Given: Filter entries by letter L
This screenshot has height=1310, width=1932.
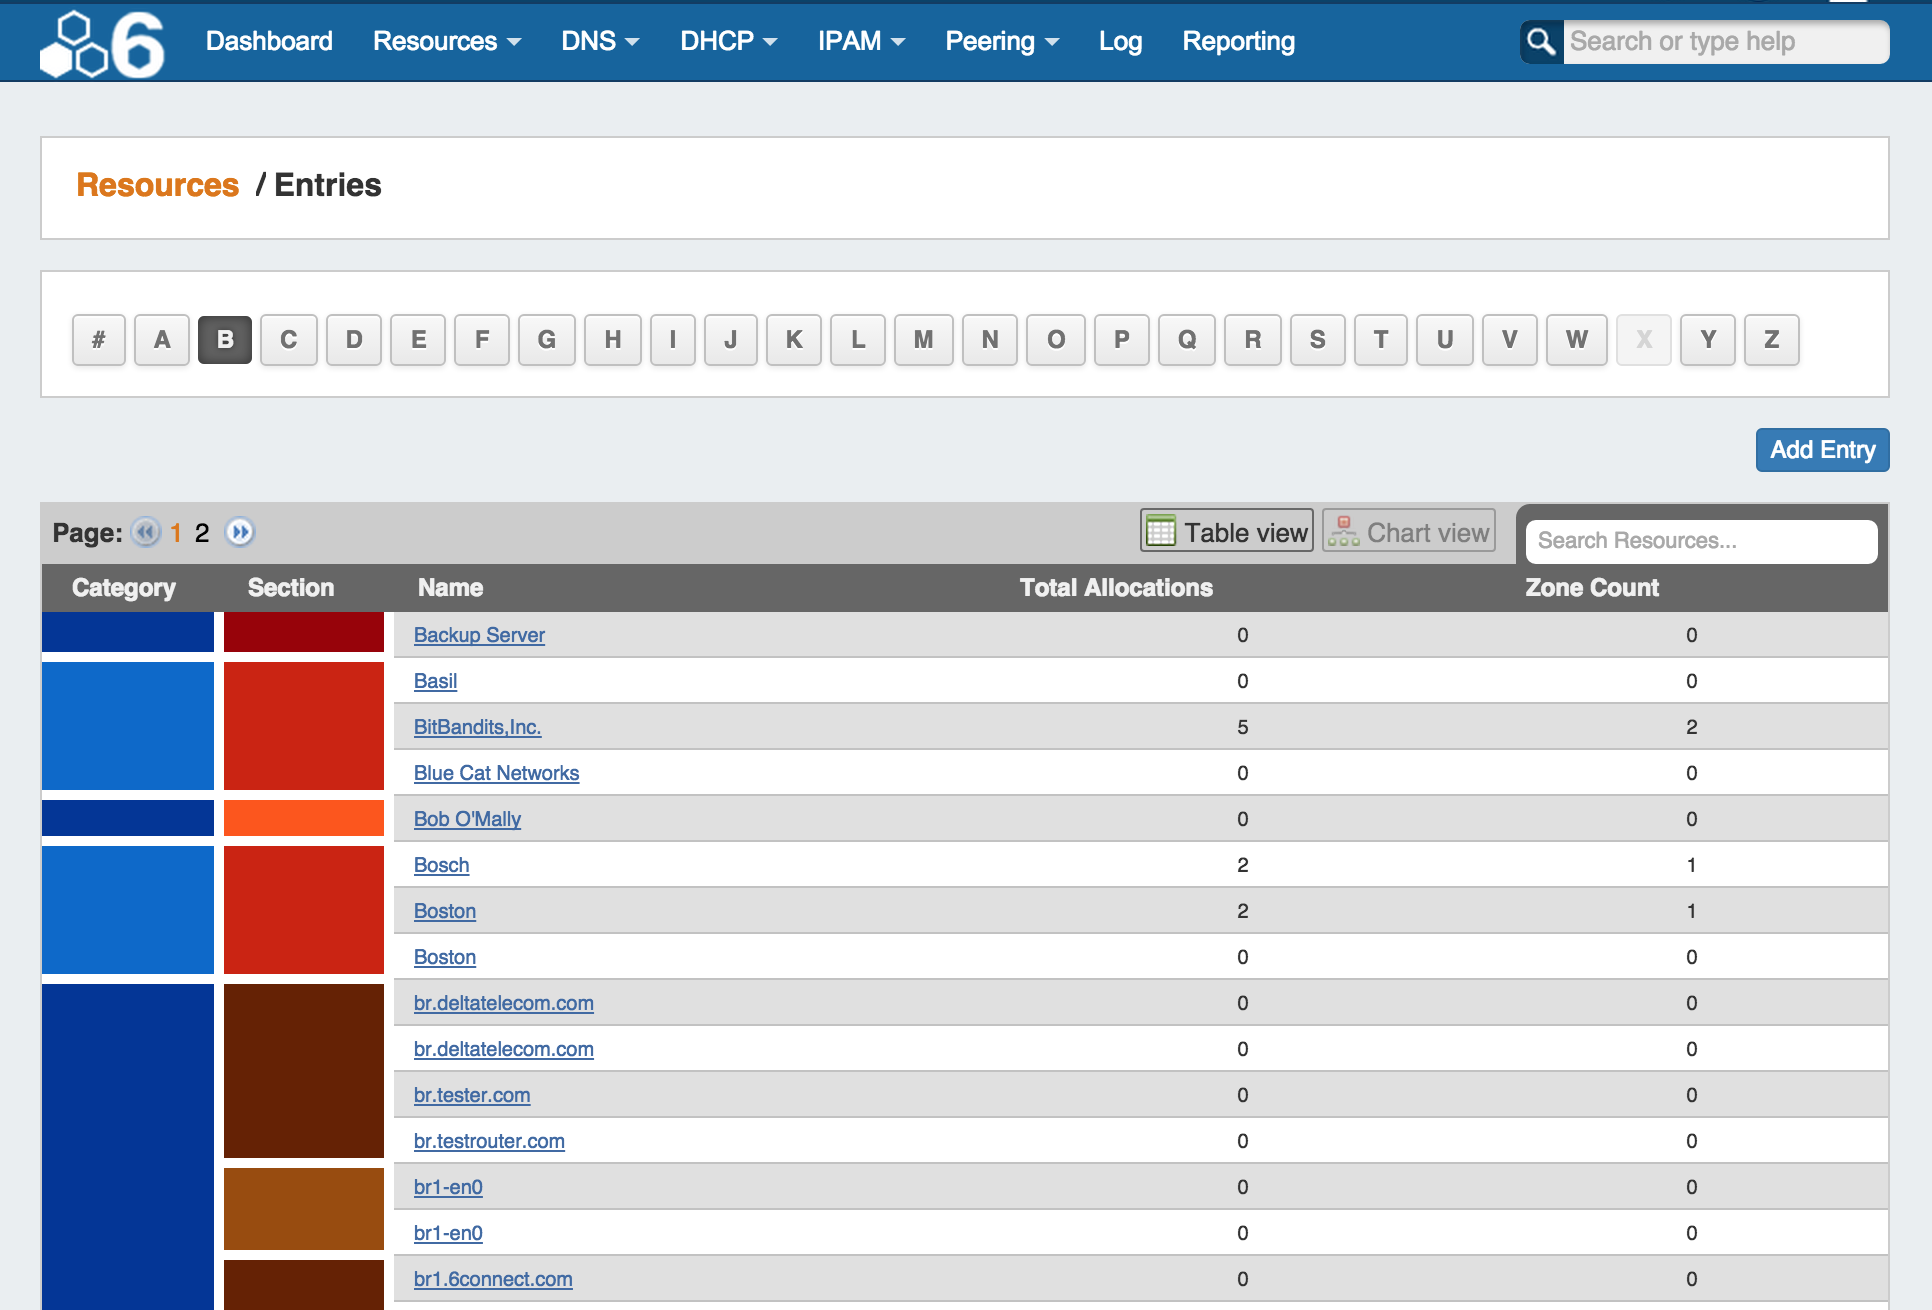Looking at the screenshot, I should tap(858, 340).
